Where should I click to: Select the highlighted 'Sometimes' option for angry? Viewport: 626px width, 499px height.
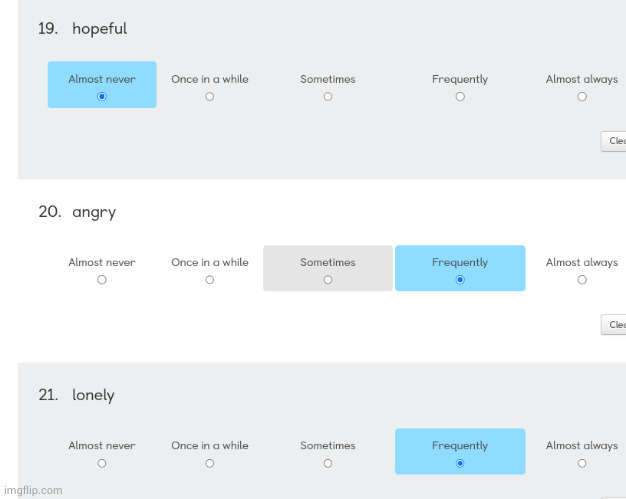pyautogui.click(x=328, y=279)
